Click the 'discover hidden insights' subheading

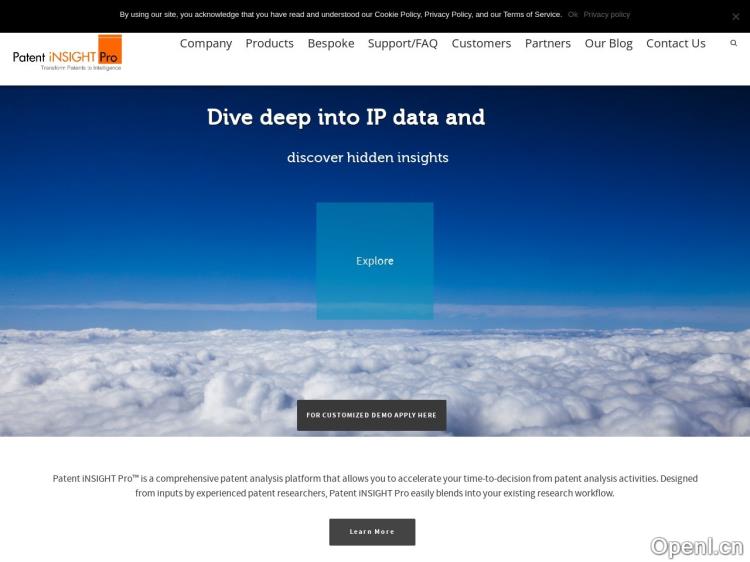(x=368, y=157)
